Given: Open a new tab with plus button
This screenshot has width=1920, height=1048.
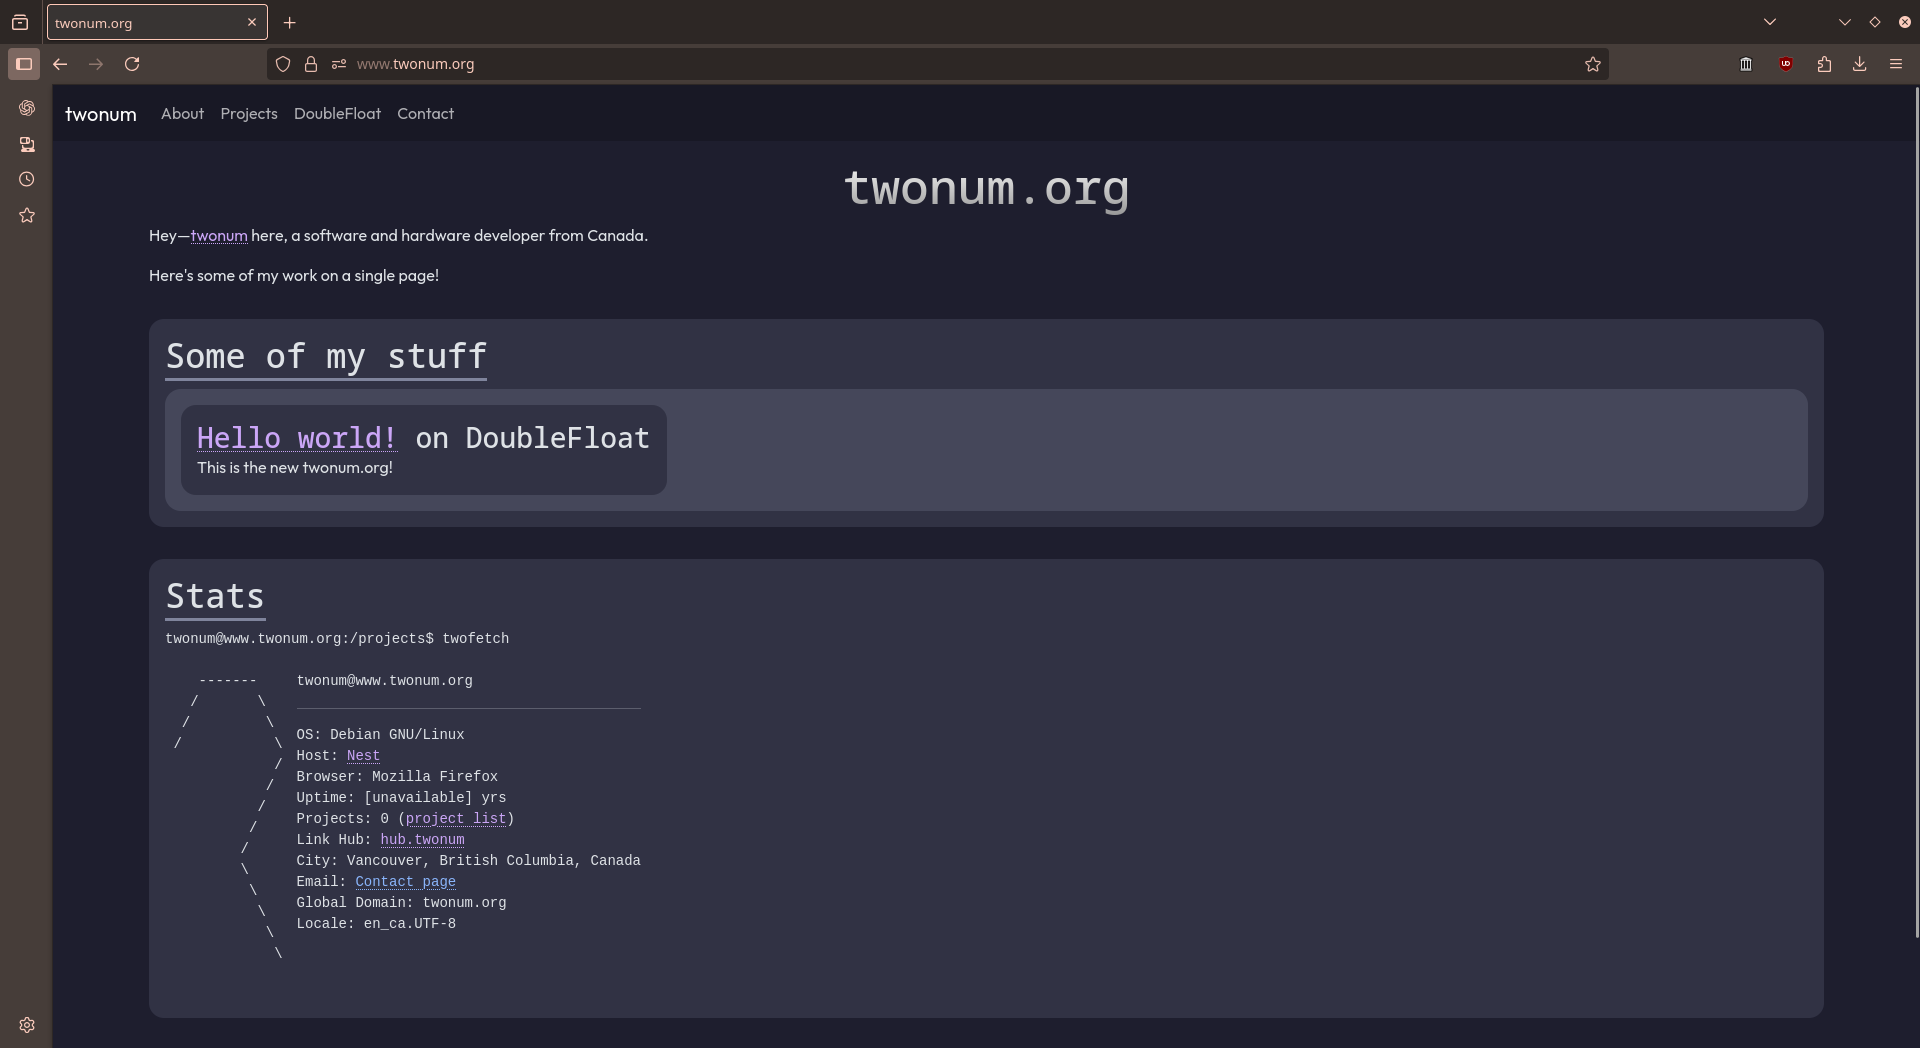Looking at the screenshot, I should coord(289,22).
